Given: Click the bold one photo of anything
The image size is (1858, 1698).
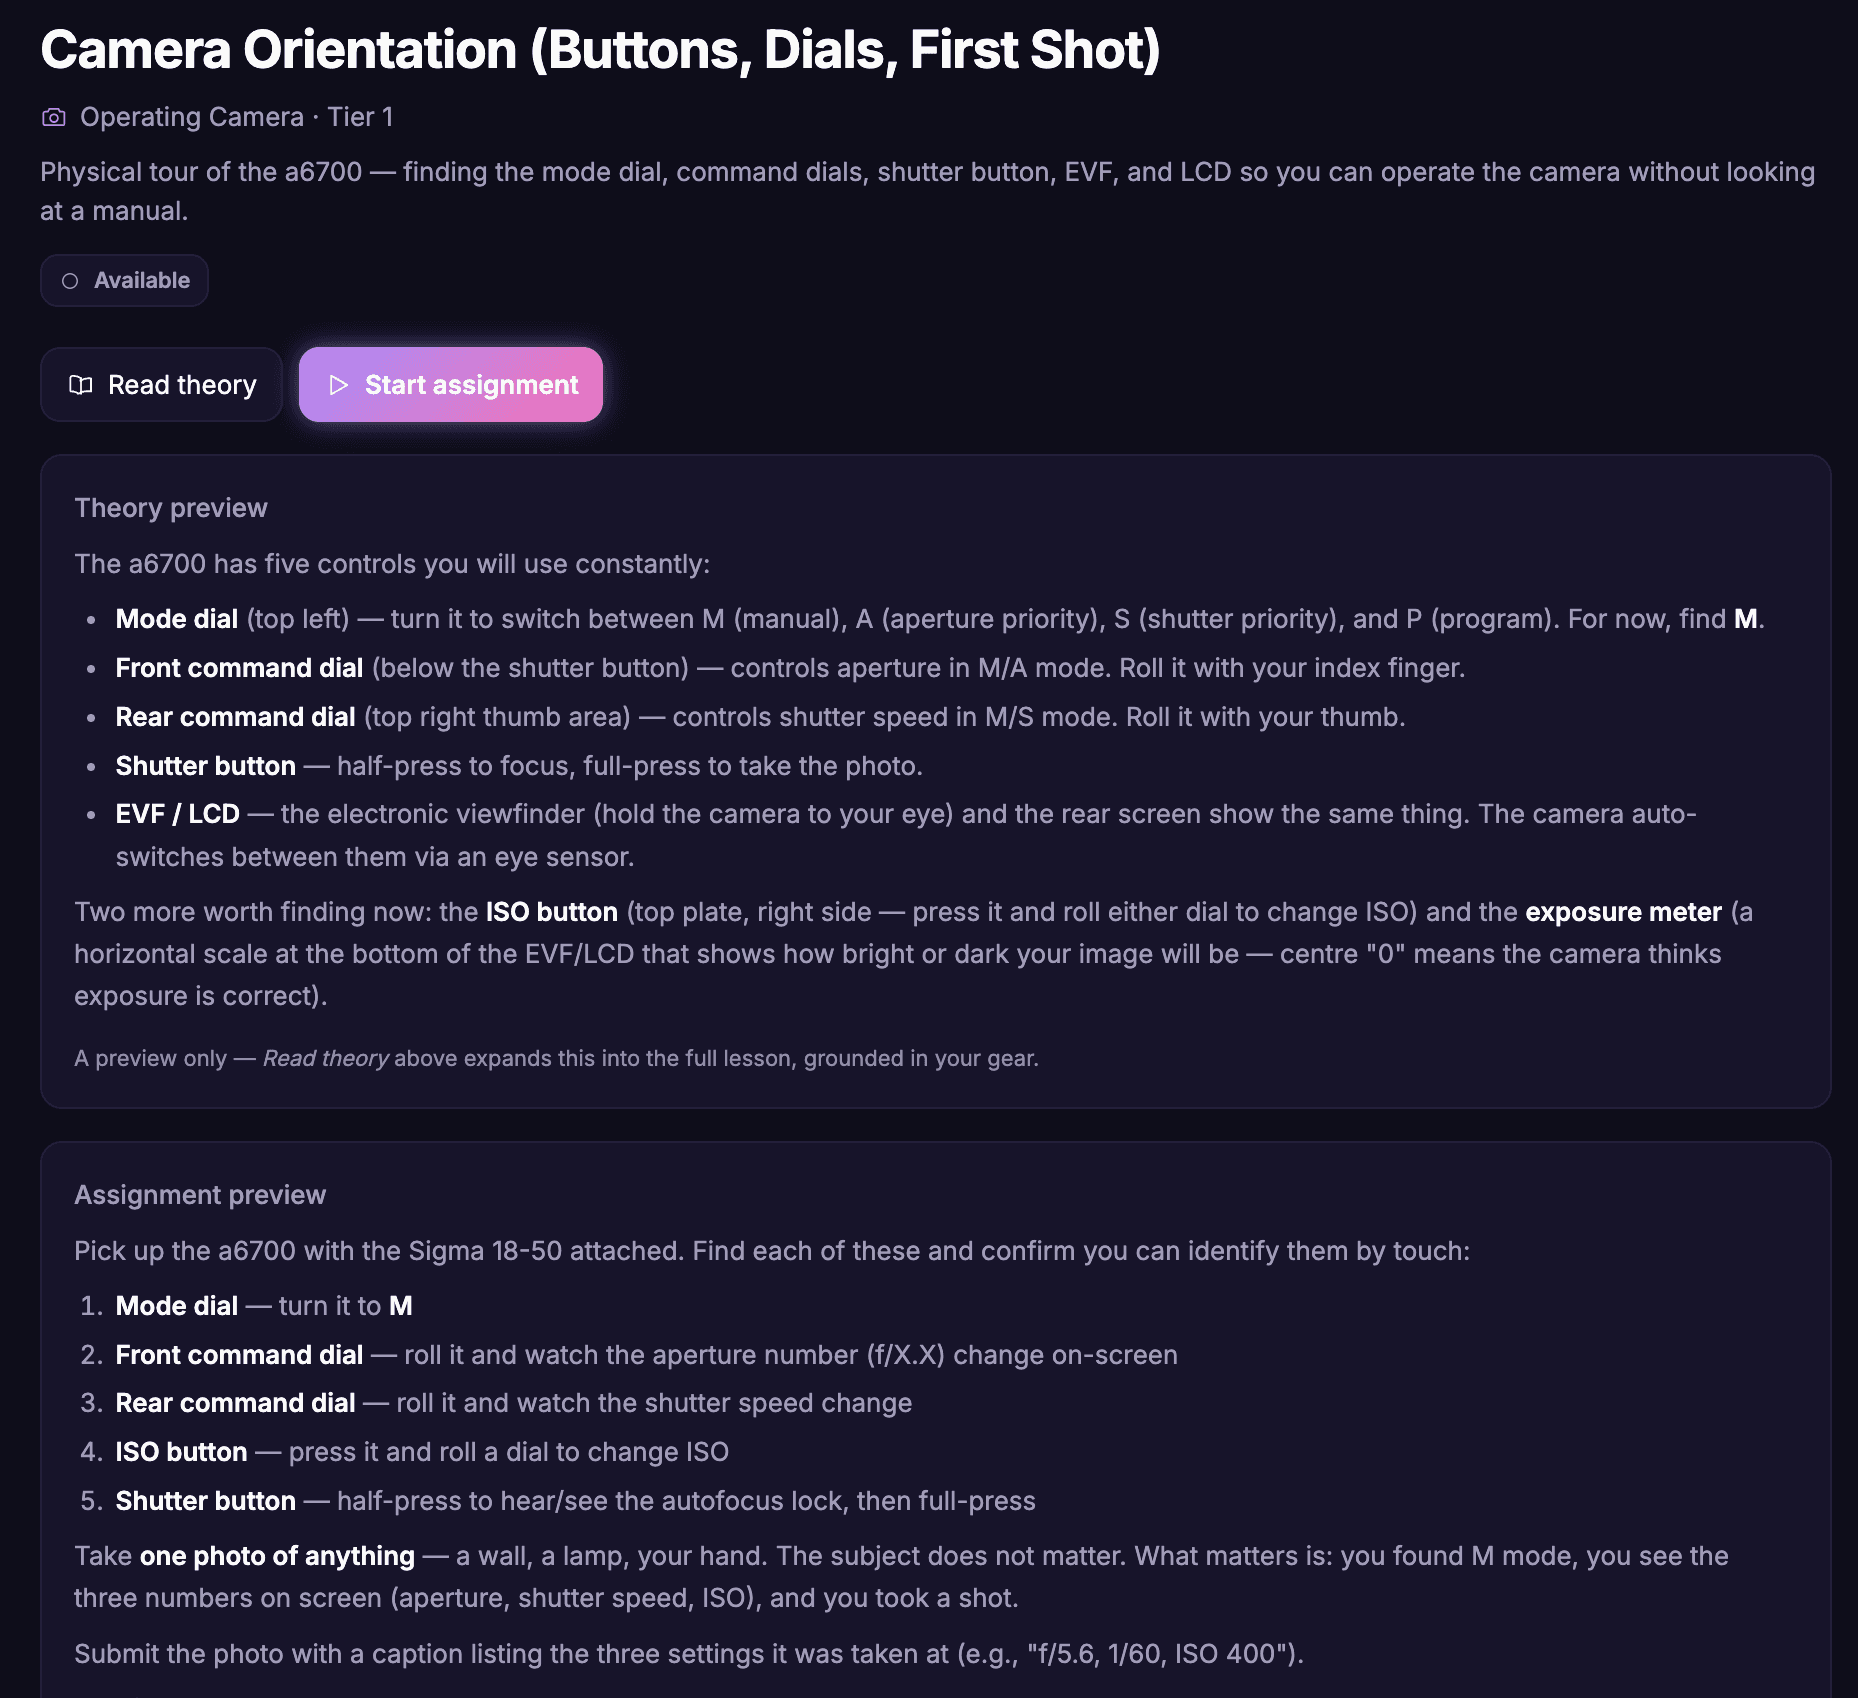Looking at the screenshot, I should click(x=277, y=1556).
